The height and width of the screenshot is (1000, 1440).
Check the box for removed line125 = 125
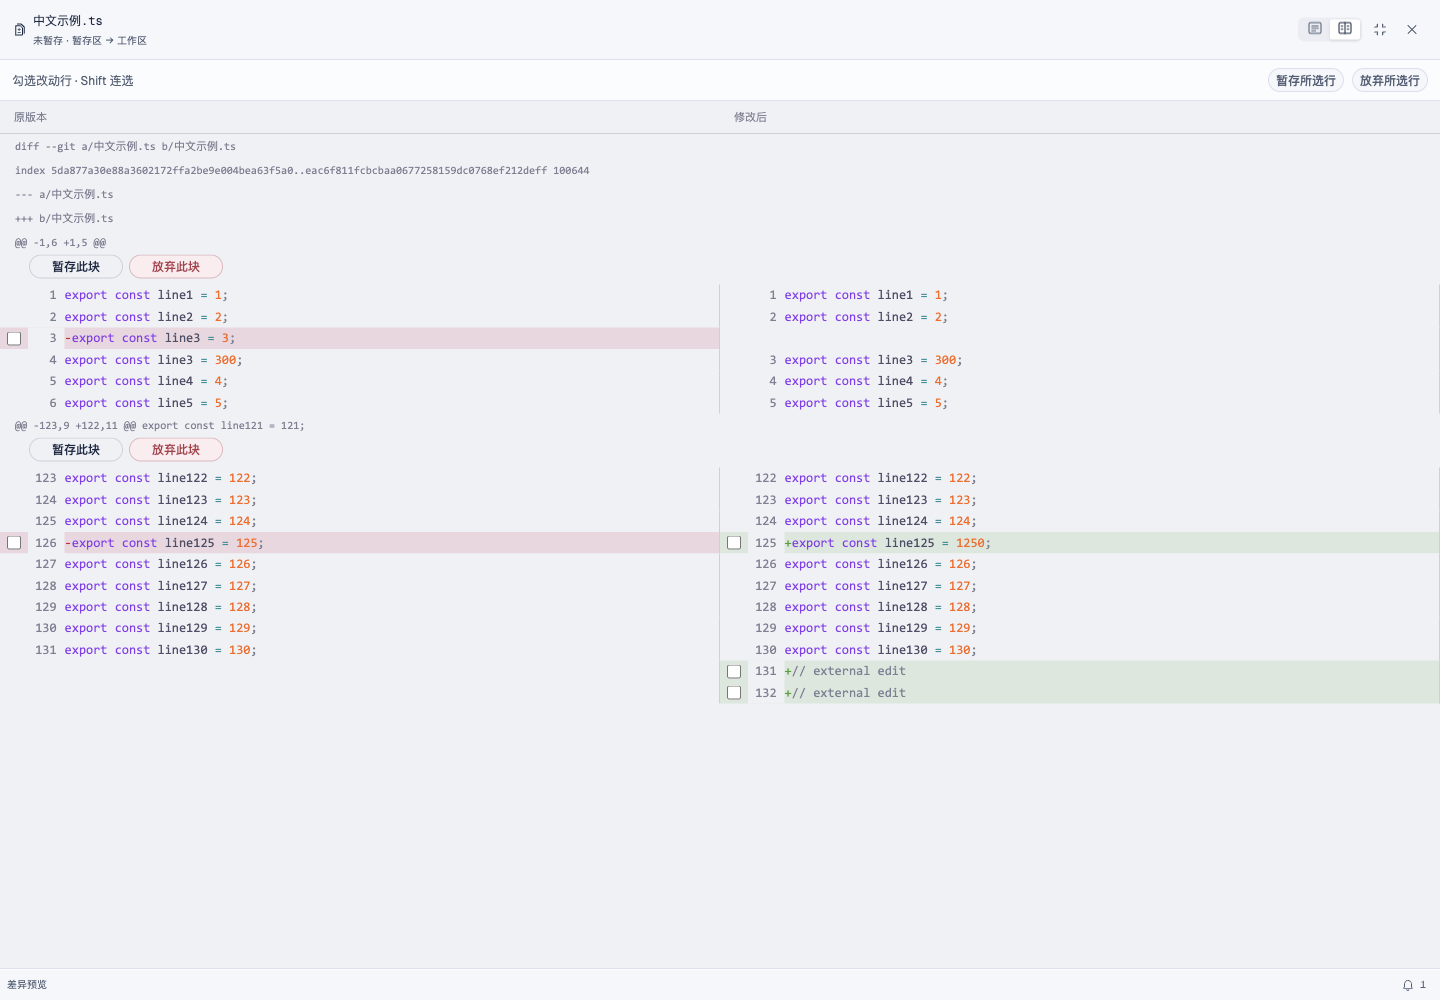click(x=14, y=543)
